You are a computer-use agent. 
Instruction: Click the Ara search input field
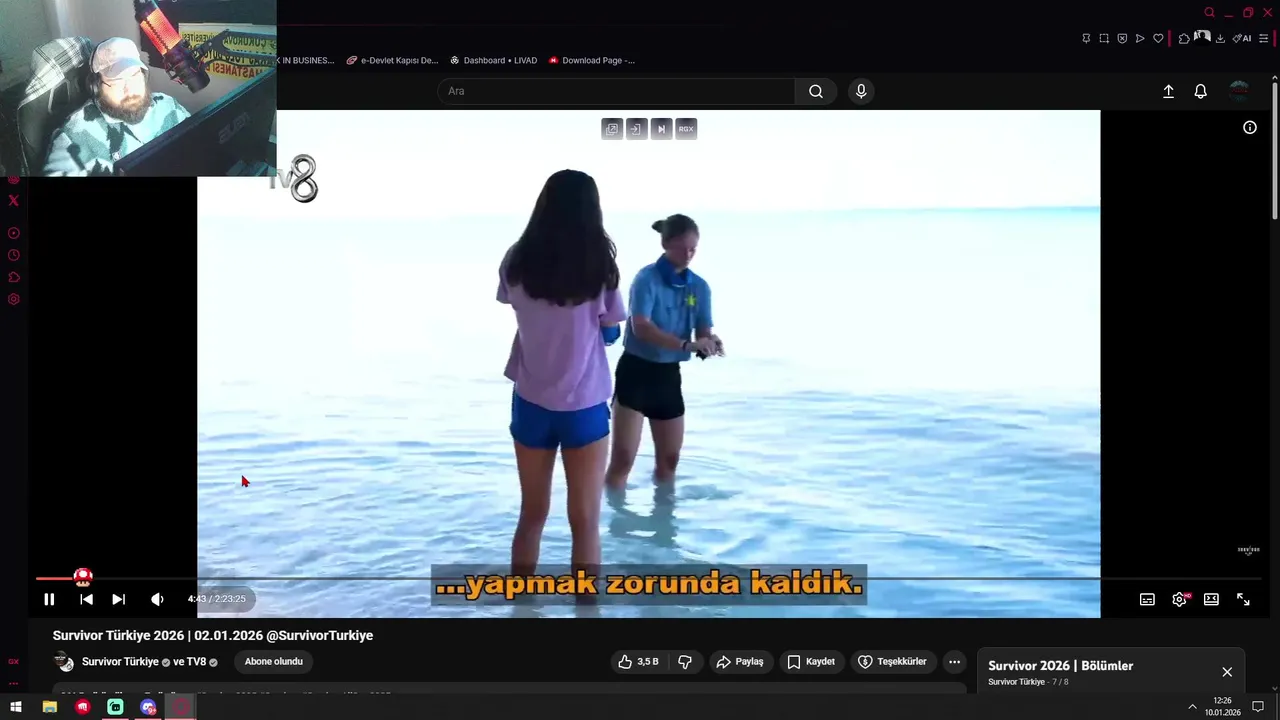616,91
